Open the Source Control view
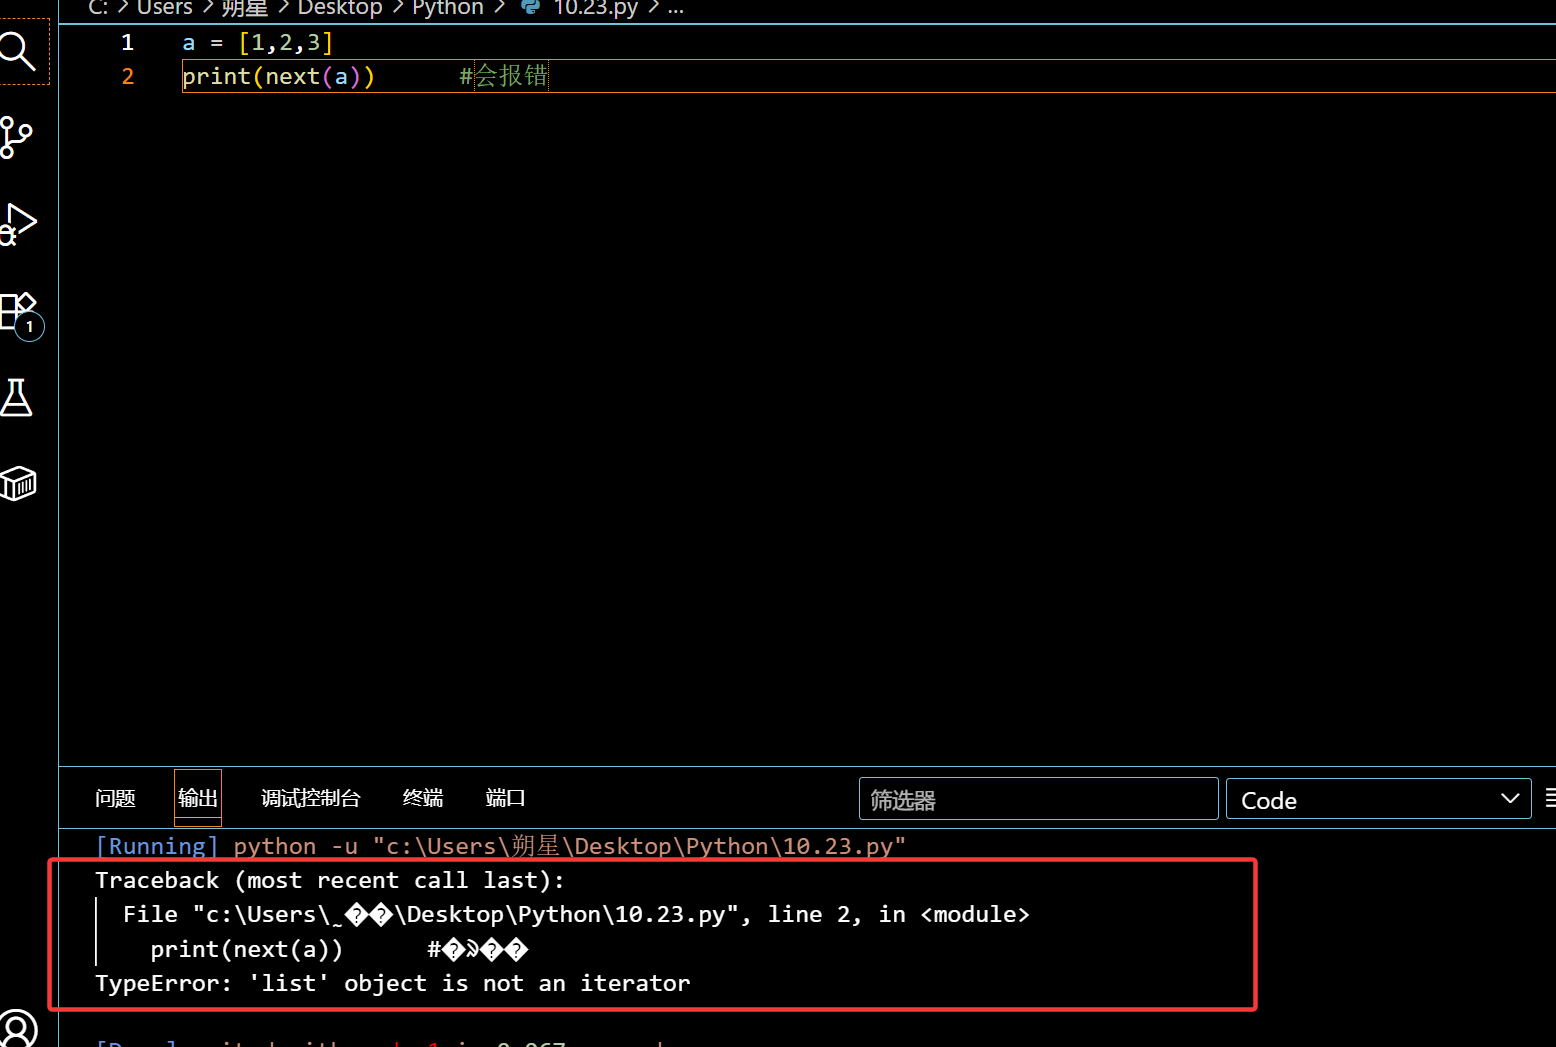The width and height of the screenshot is (1556, 1047). pos(17,138)
